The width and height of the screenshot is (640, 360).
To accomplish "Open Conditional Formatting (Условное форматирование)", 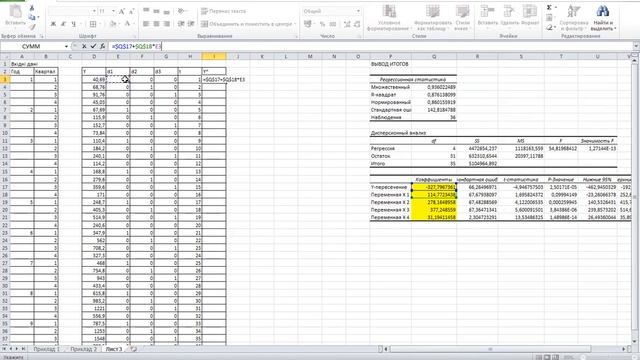I will coord(389,18).
